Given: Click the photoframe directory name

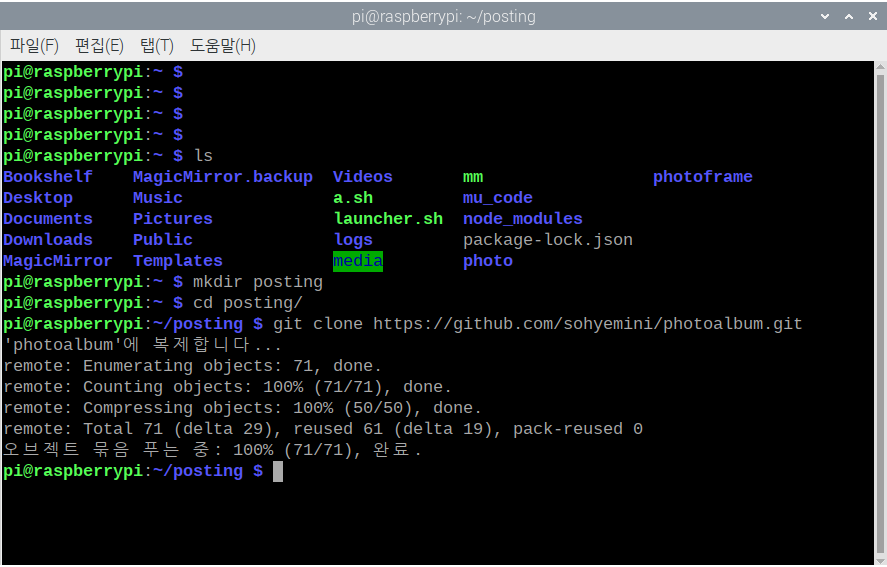Looking at the screenshot, I should 703,177.
